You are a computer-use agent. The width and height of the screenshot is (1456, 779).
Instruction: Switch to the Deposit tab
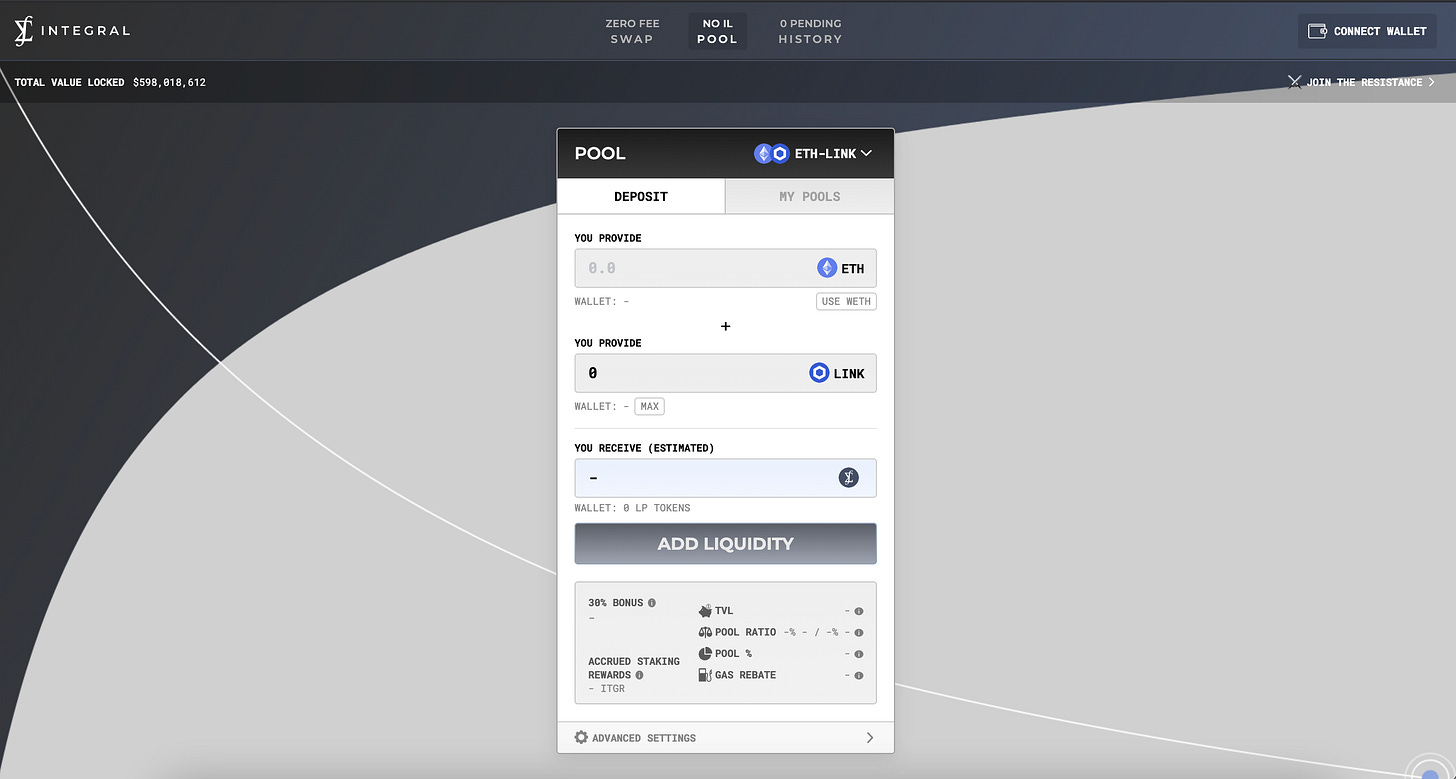641,196
